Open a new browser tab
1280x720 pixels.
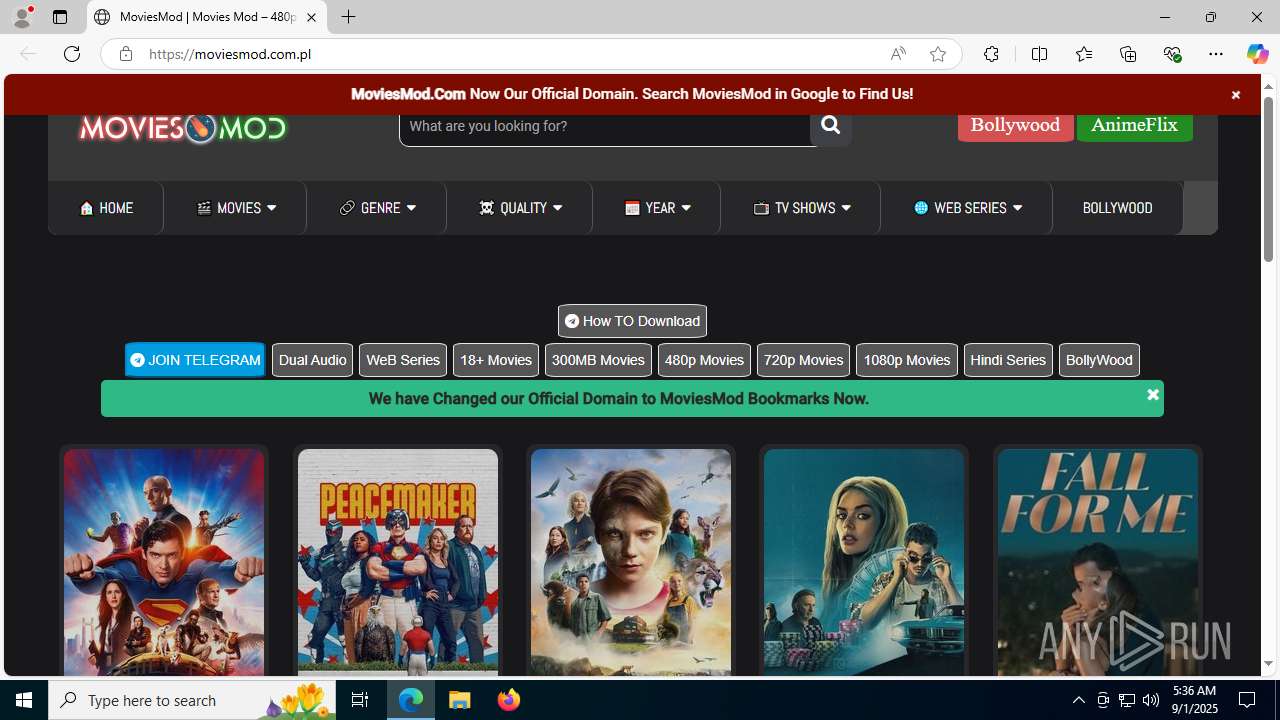tap(348, 17)
